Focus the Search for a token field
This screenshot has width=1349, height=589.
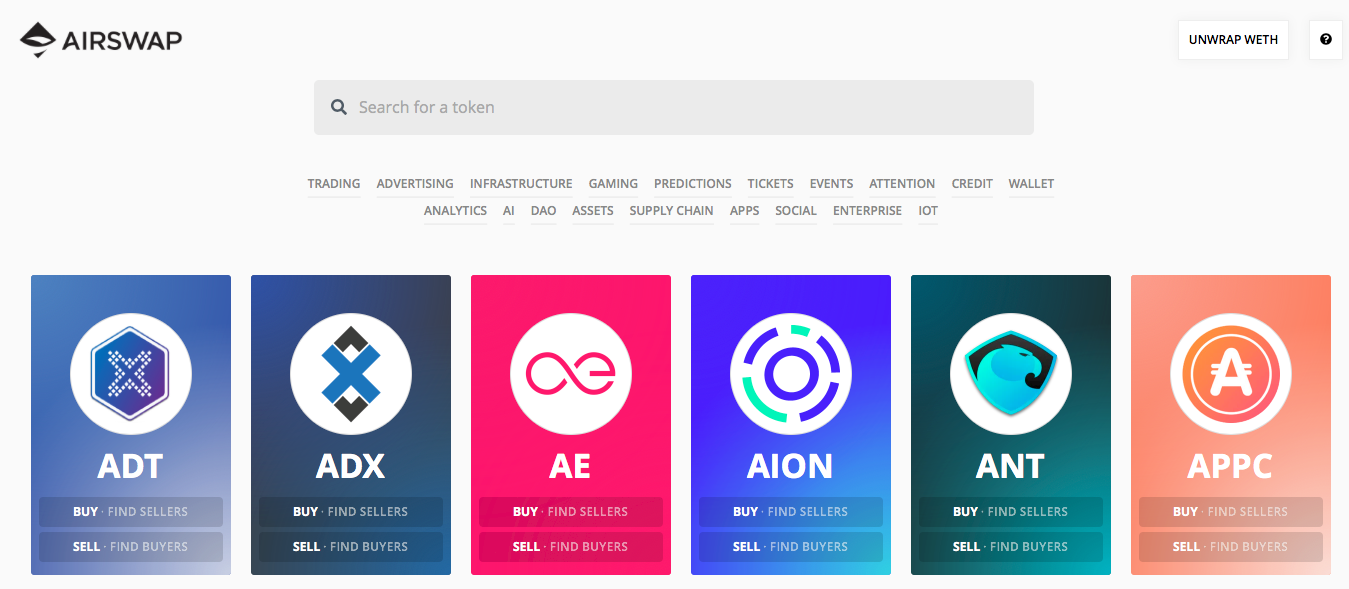pyautogui.click(x=674, y=107)
